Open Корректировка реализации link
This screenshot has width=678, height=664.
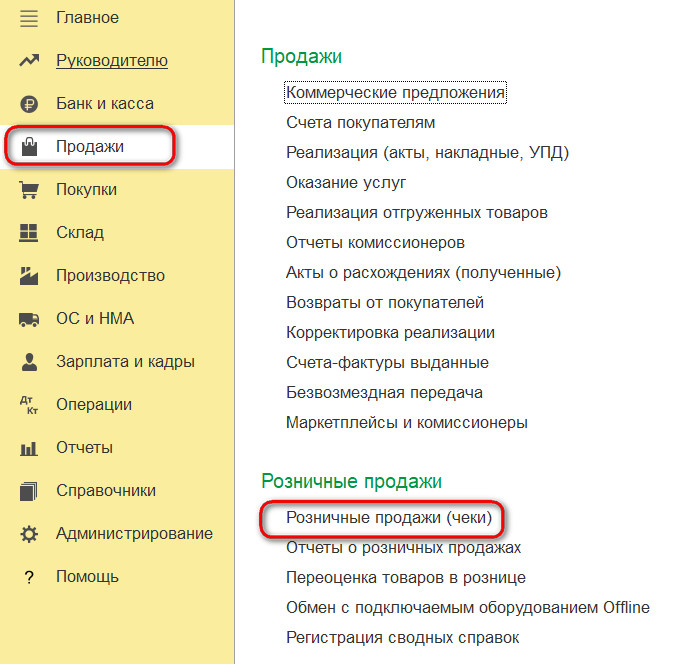(x=390, y=333)
